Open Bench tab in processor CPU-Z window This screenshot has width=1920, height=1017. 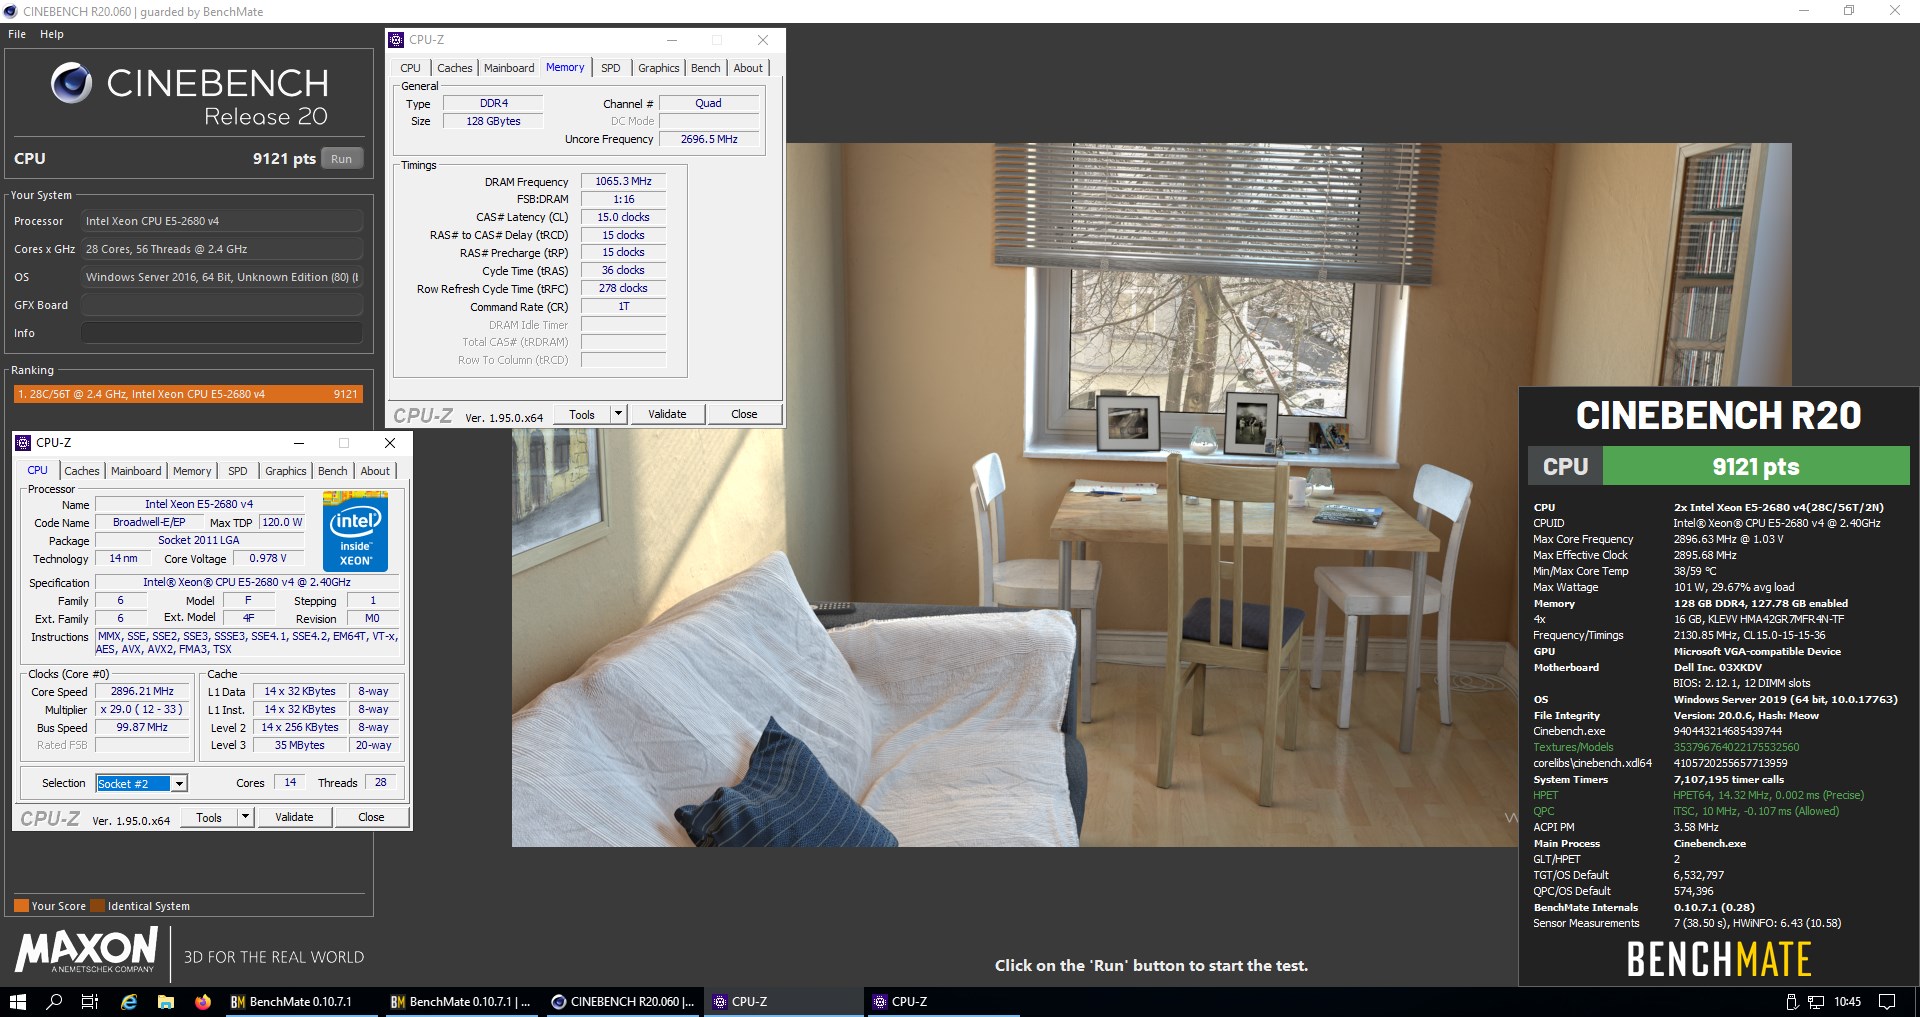coord(333,471)
